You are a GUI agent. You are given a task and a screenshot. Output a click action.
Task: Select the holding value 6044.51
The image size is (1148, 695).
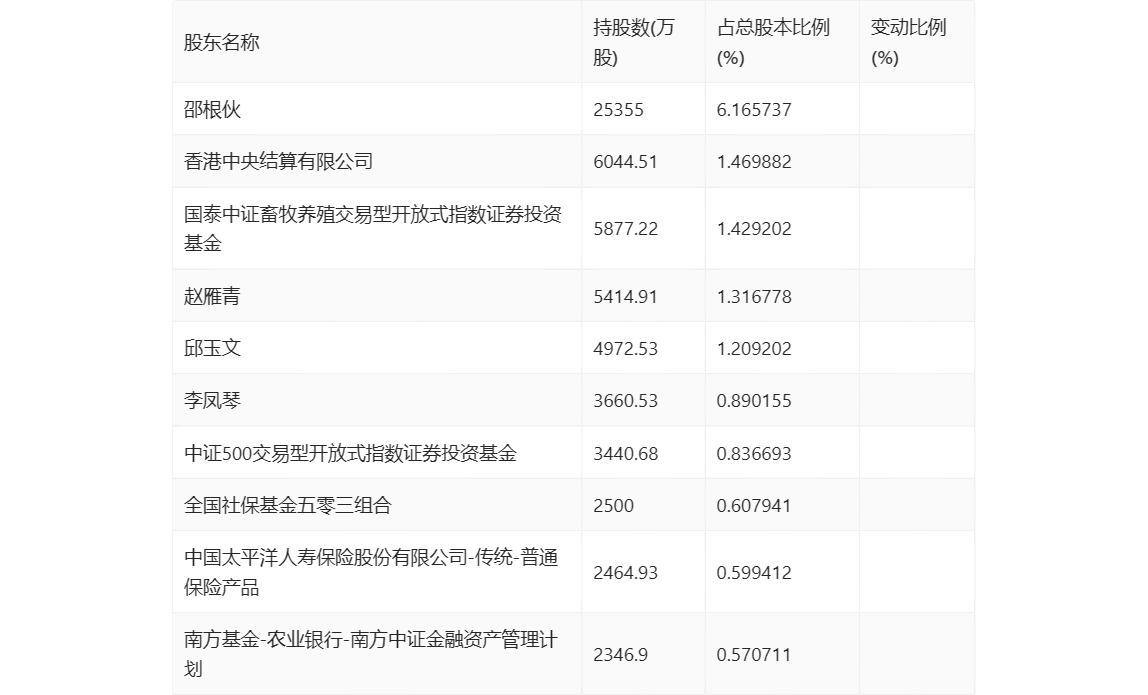pos(625,162)
